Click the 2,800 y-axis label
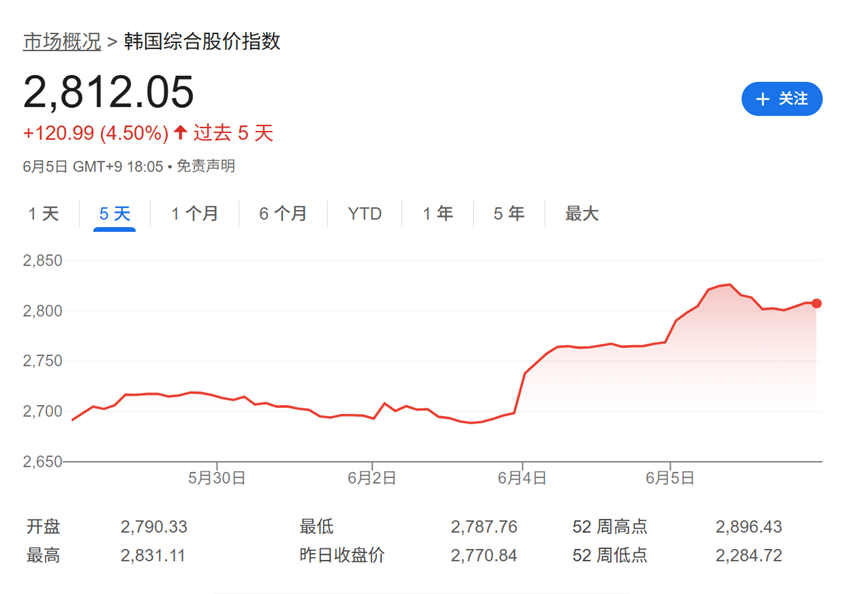865x594 pixels. (42, 311)
